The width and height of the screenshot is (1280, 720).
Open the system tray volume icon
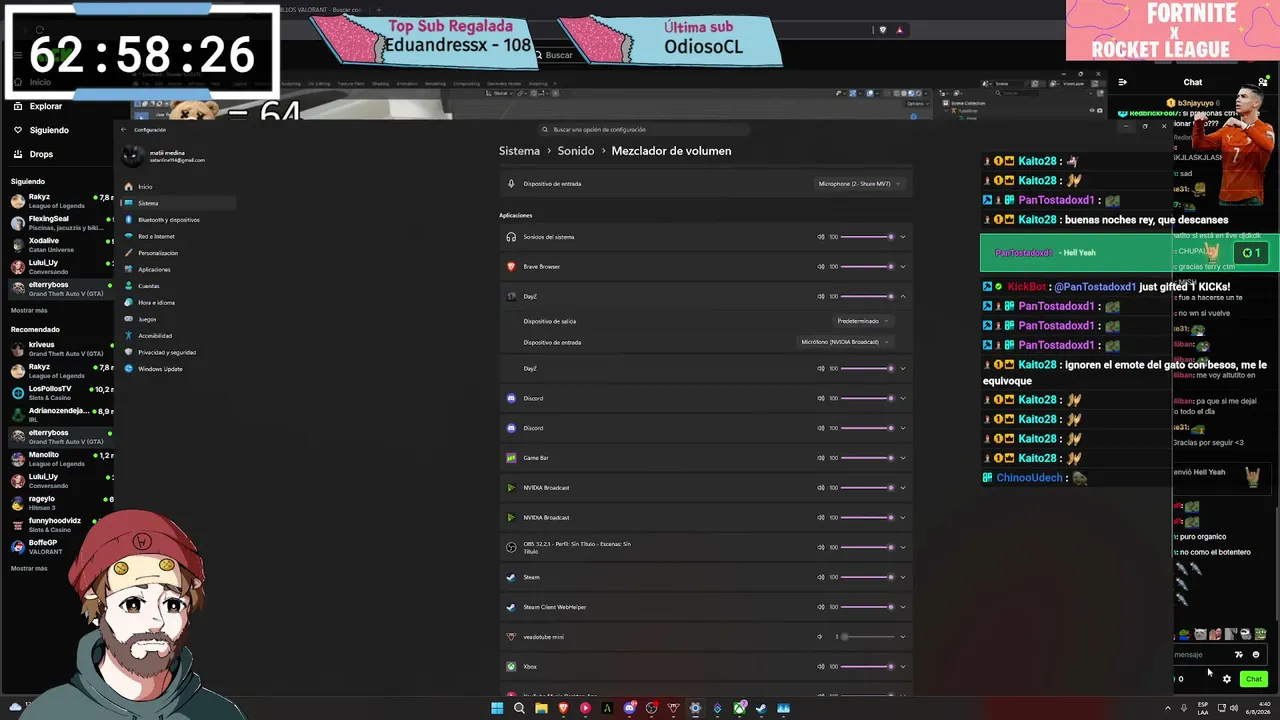point(1236,708)
